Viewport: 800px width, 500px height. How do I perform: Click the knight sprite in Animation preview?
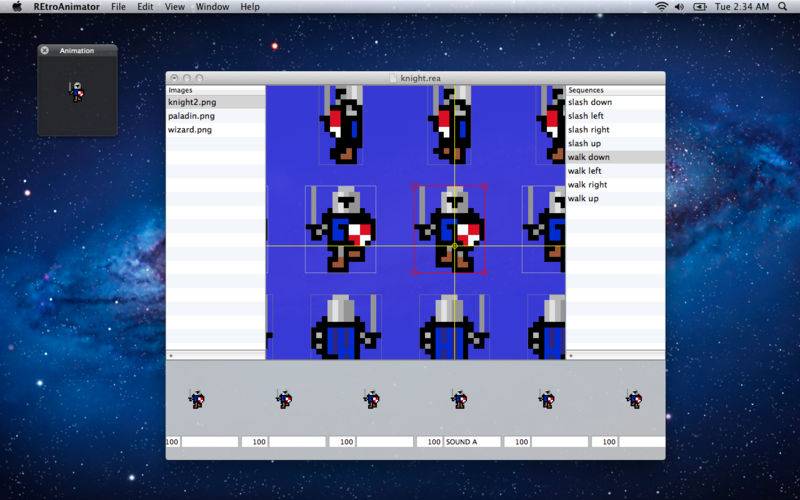77,92
